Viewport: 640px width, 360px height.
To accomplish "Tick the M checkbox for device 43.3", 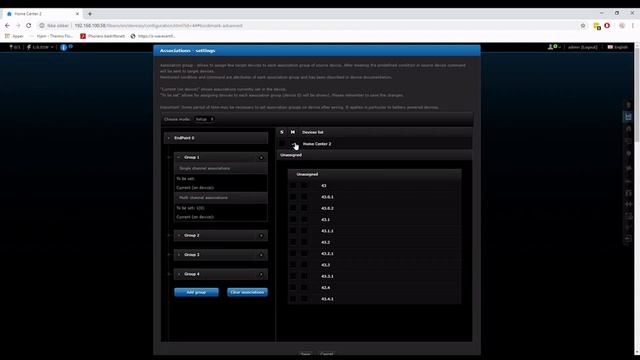I will (x=304, y=265).
